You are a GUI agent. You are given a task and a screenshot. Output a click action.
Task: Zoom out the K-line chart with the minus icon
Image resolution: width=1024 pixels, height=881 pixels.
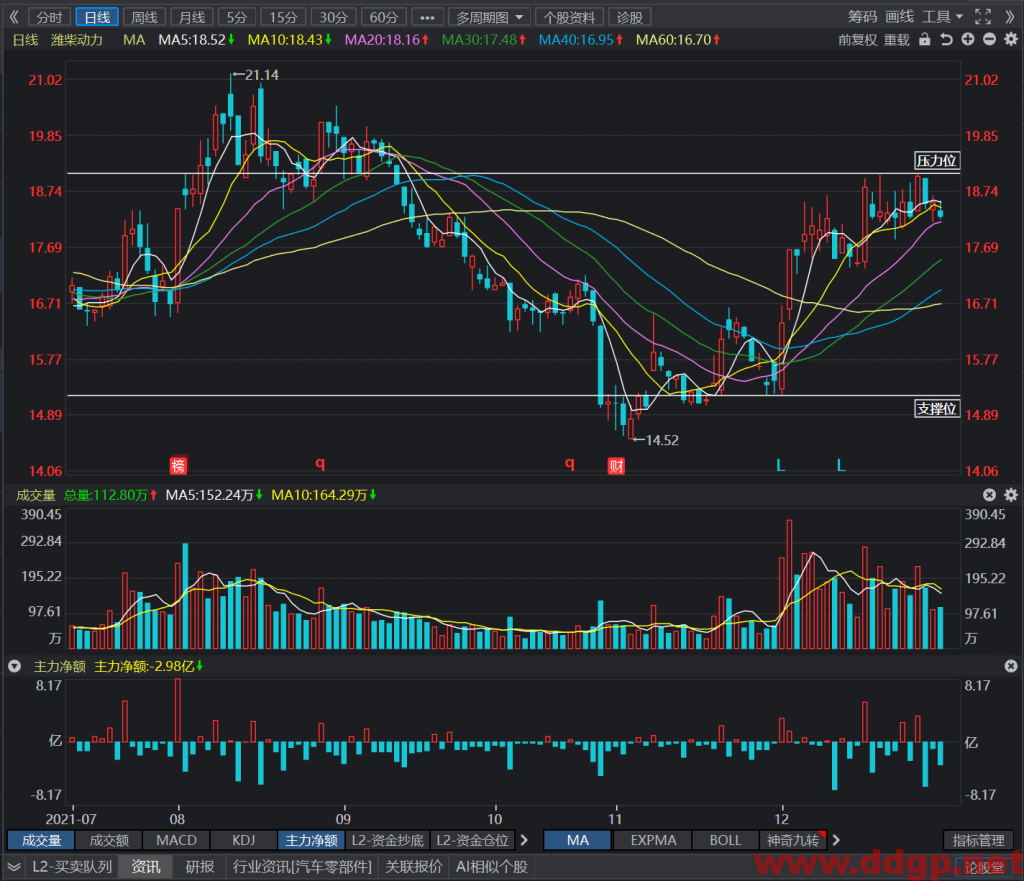[x=989, y=40]
